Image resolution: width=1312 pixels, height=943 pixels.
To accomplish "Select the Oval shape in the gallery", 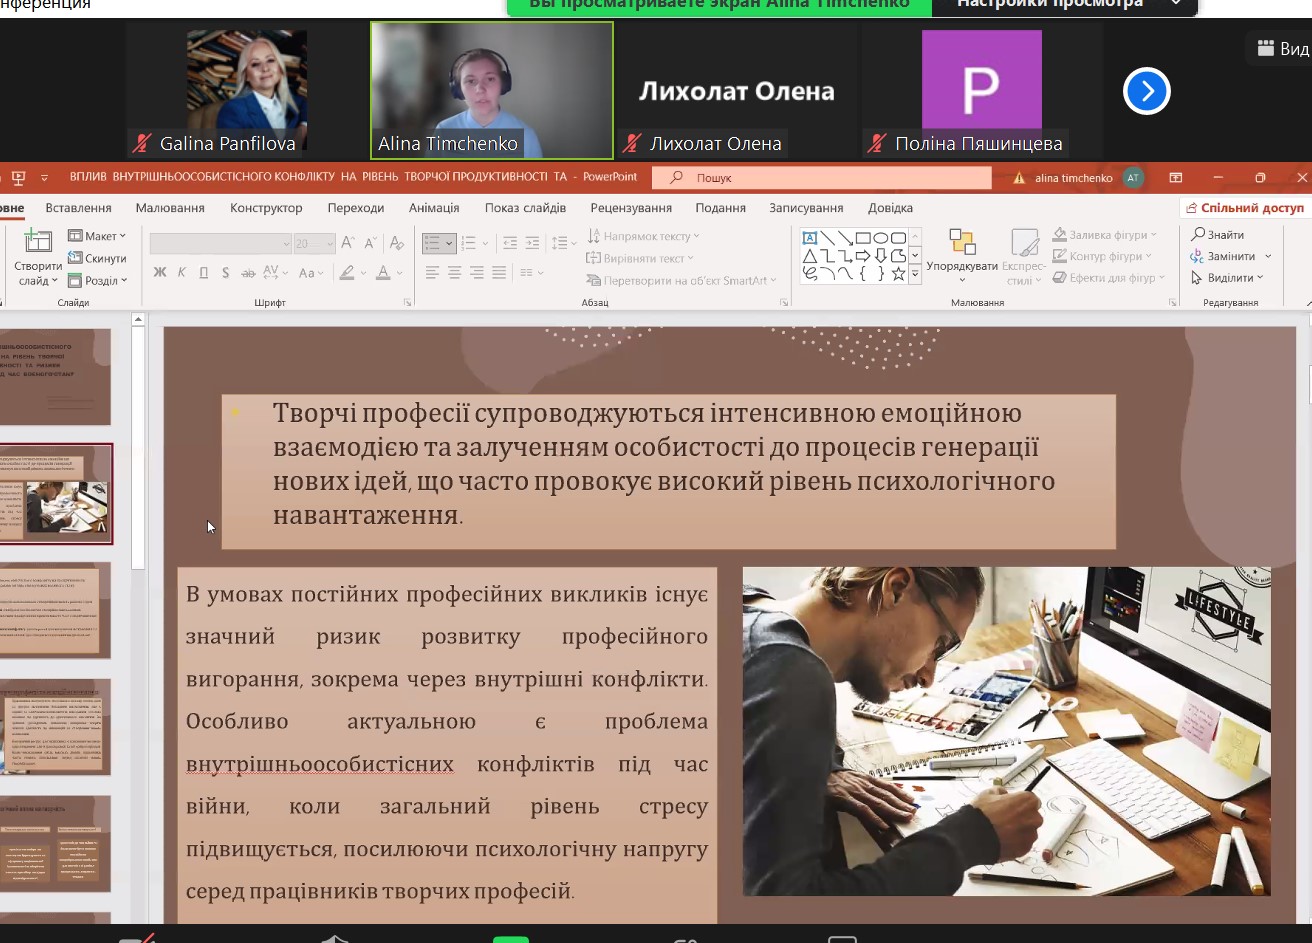I will click(881, 238).
